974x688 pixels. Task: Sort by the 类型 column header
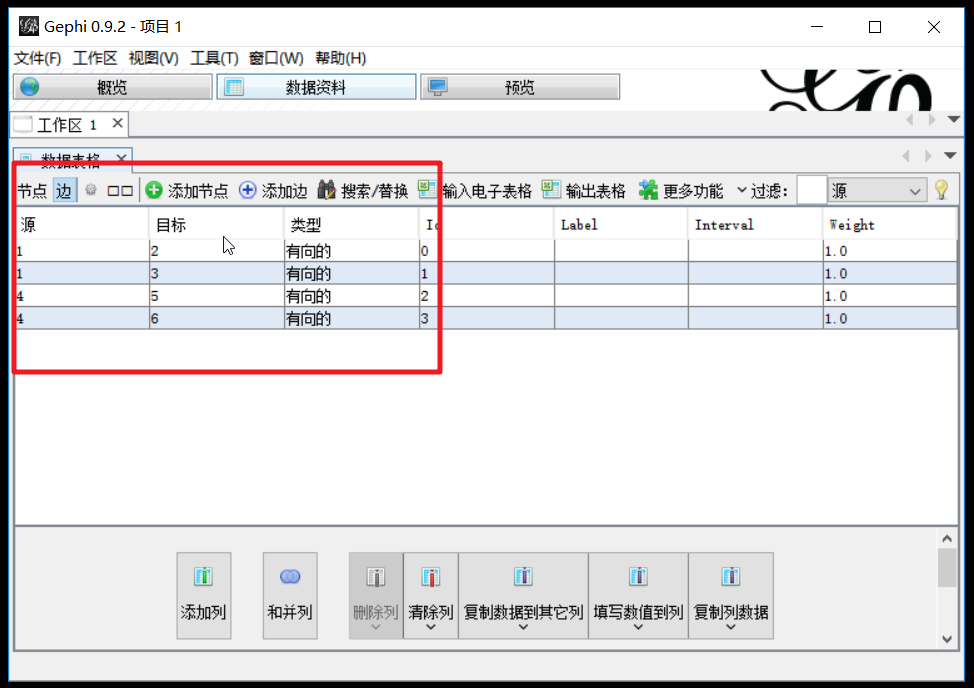click(351, 225)
